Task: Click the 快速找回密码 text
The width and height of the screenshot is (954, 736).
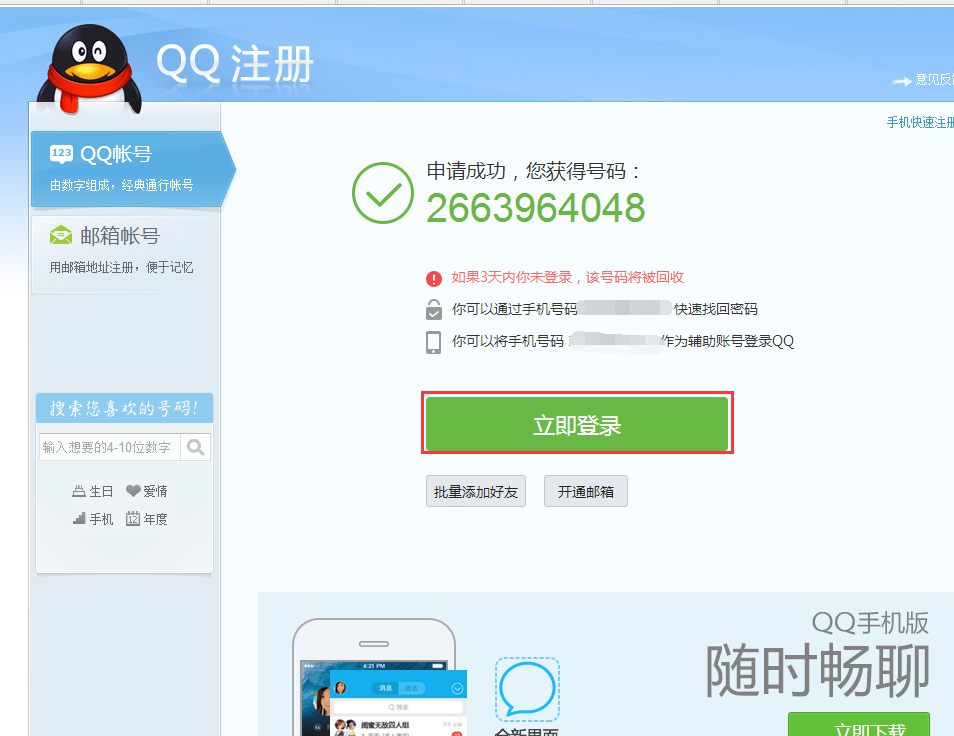Action: pos(716,309)
